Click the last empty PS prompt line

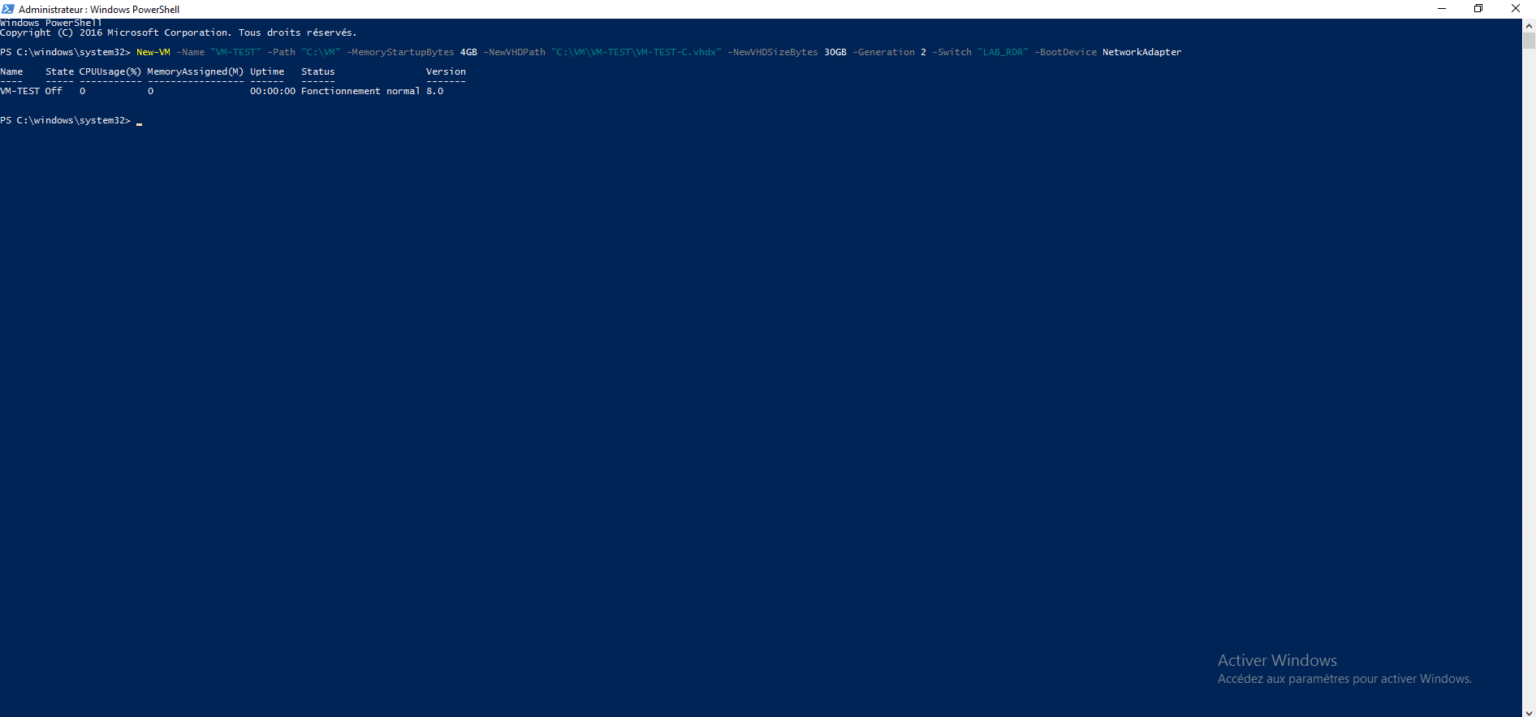coord(71,120)
